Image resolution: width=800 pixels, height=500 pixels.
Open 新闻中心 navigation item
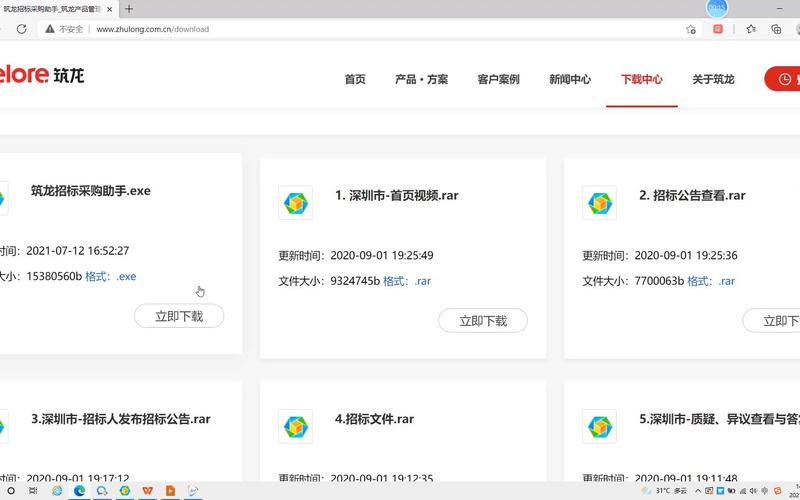570,80
